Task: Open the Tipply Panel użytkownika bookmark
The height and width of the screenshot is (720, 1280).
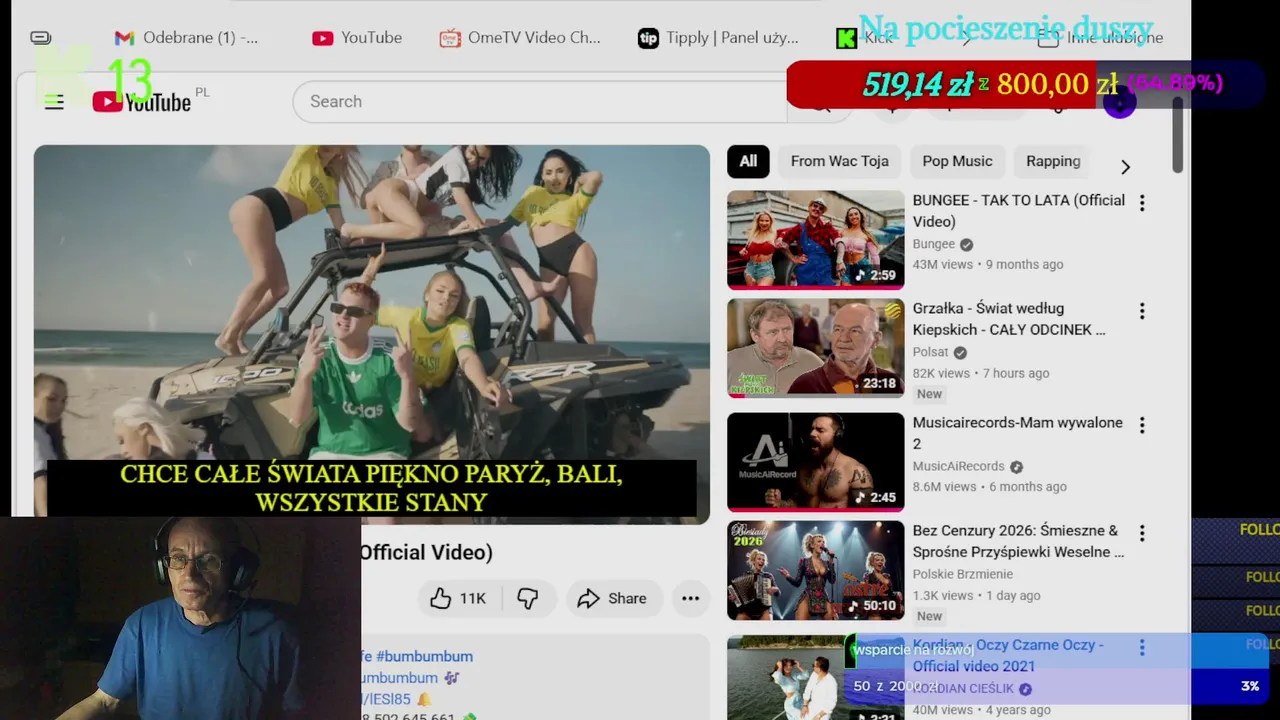Action: coord(718,38)
